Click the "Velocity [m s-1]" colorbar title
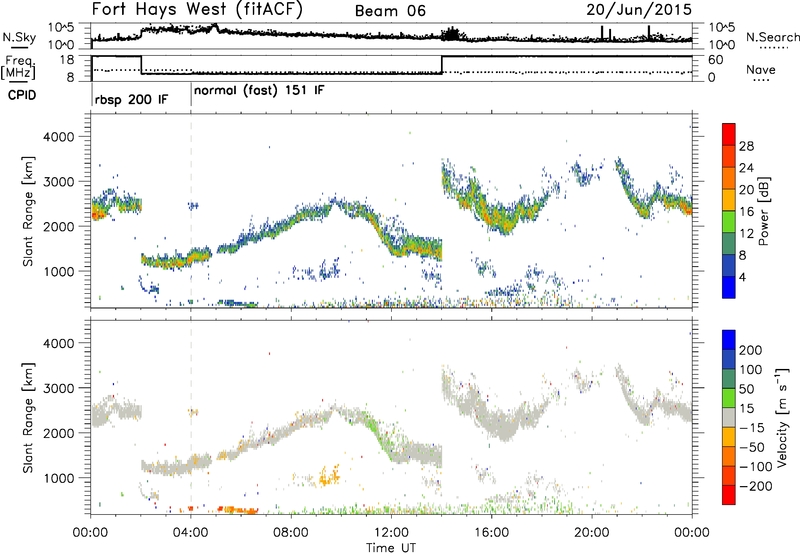The width and height of the screenshot is (800, 554). 781,417
